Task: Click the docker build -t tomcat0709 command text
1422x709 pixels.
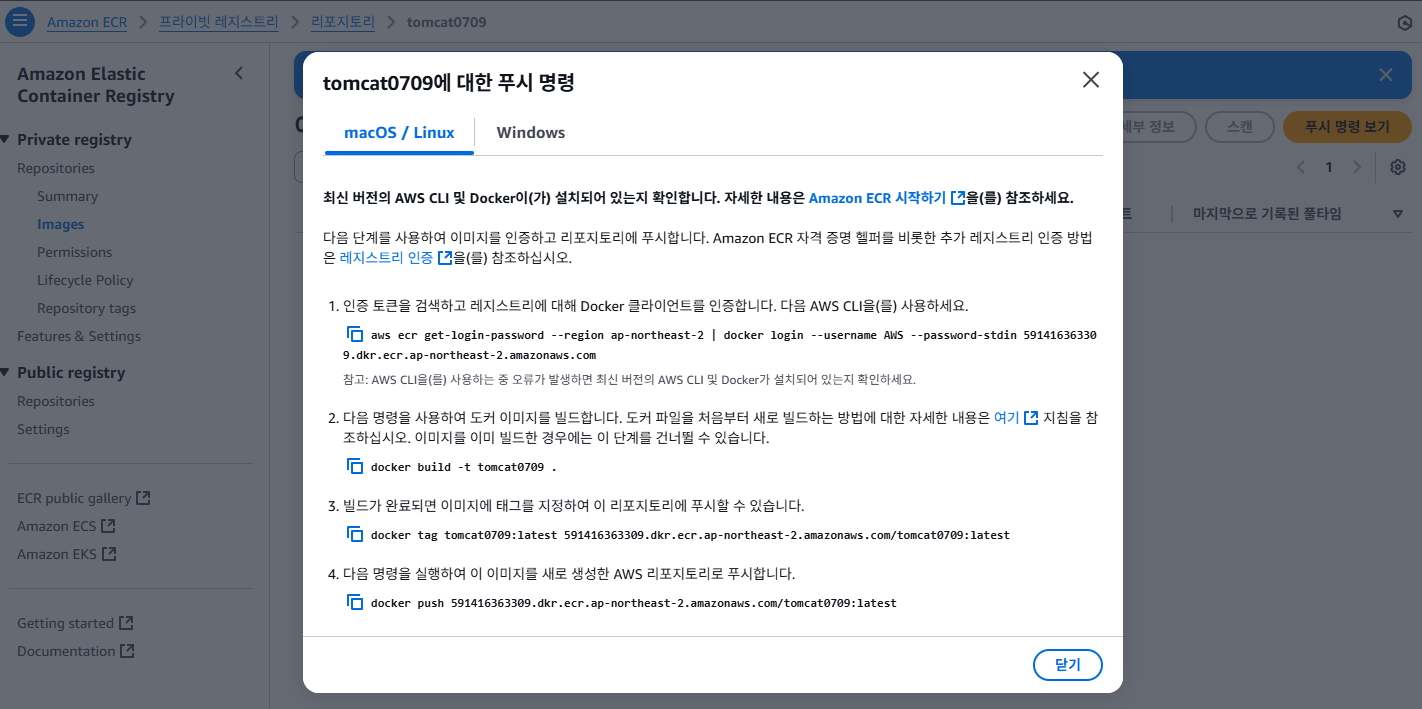Action: coord(463,467)
